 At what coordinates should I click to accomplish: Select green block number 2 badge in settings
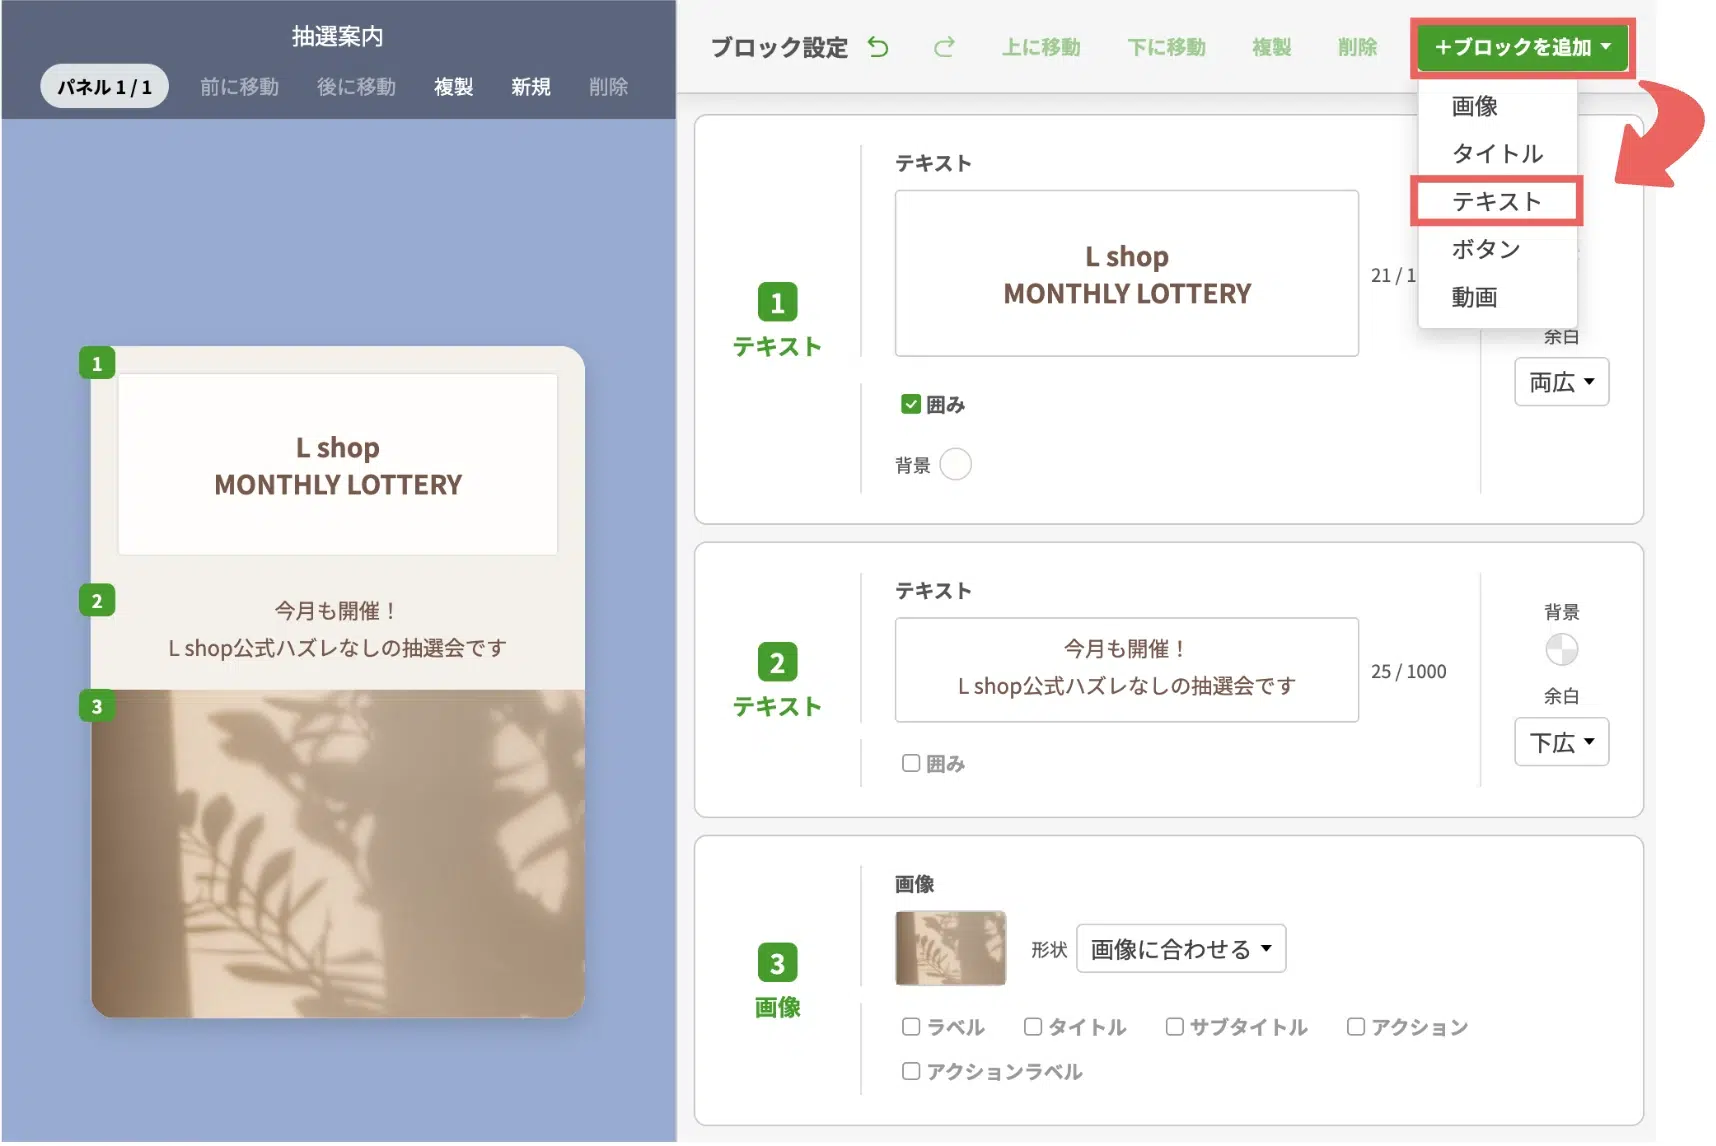click(777, 662)
